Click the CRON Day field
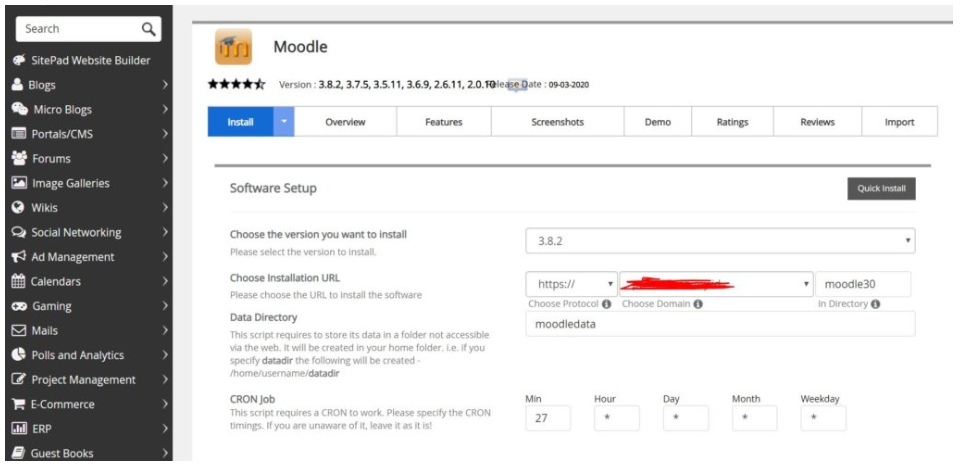This screenshot has height=468, width=964. click(685, 418)
